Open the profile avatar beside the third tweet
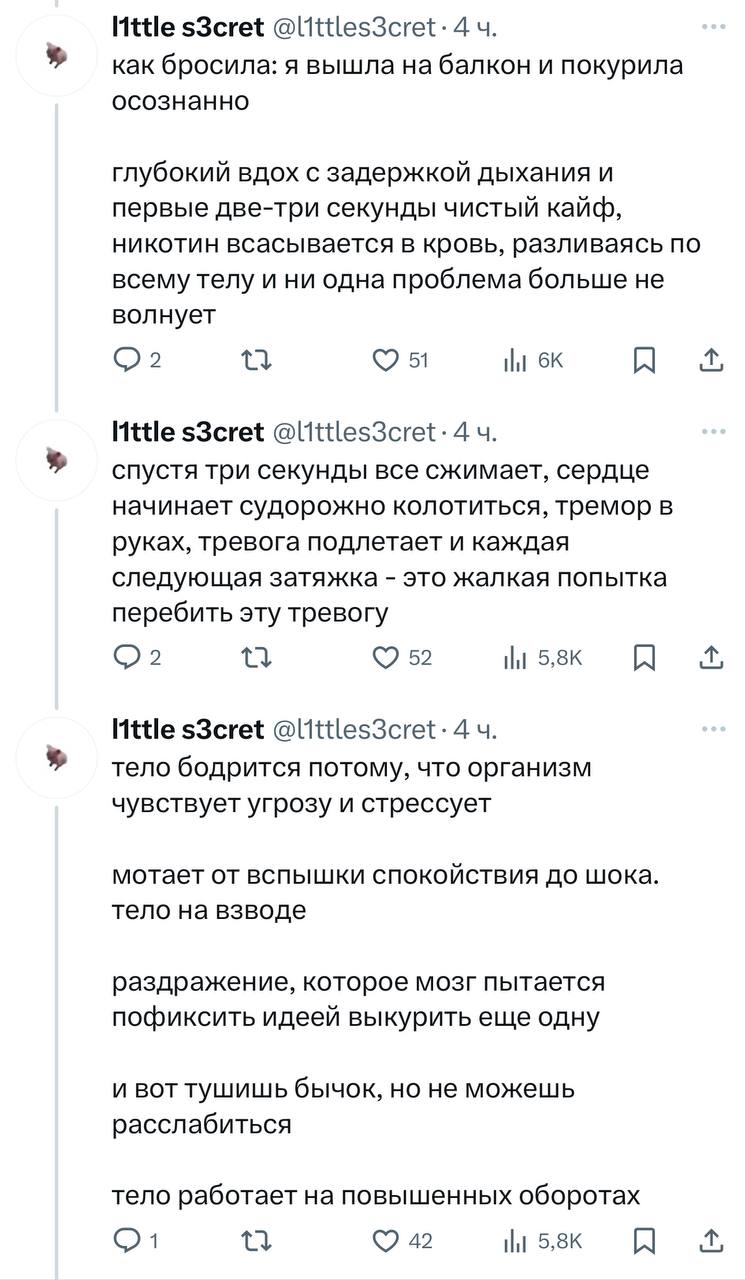This screenshot has height=1280, width=745. (x=57, y=757)
